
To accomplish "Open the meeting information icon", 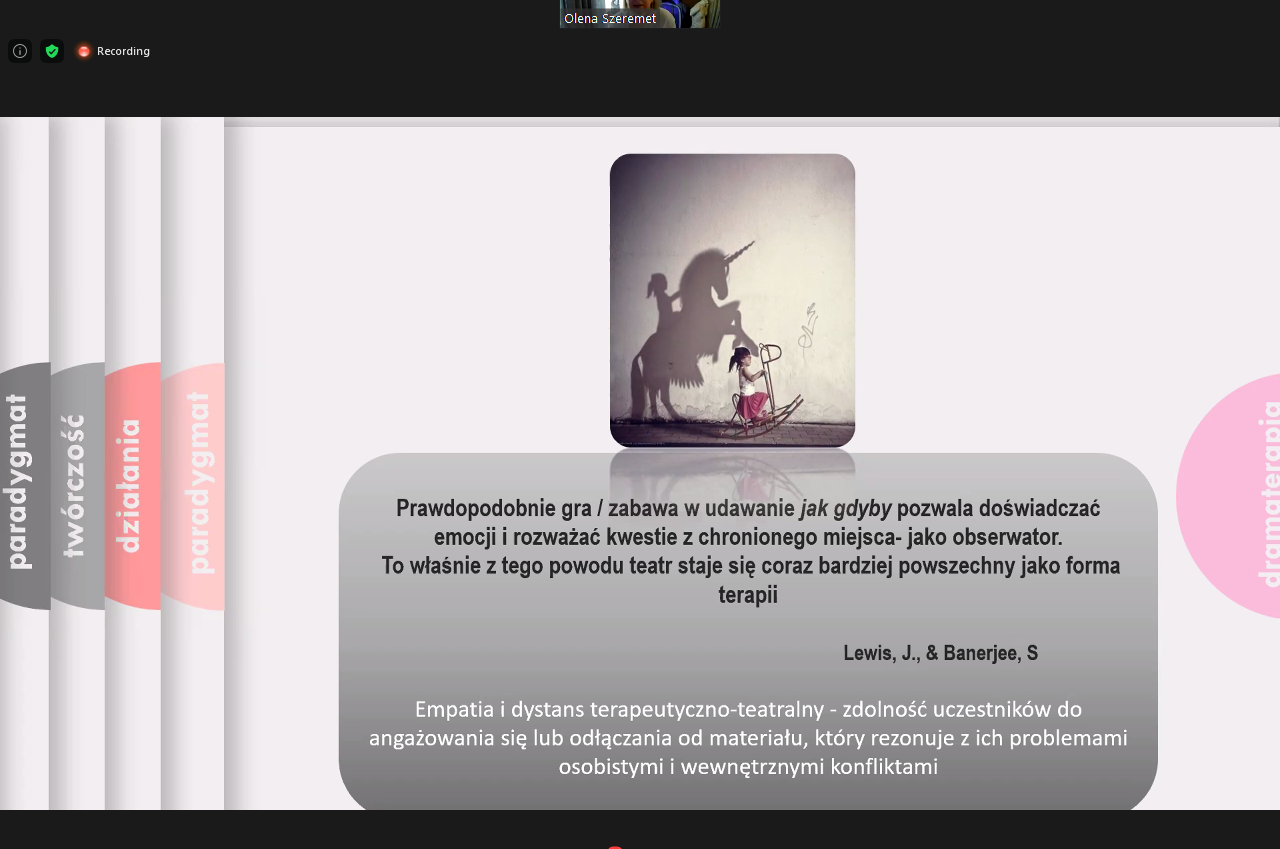I will 20,51.
